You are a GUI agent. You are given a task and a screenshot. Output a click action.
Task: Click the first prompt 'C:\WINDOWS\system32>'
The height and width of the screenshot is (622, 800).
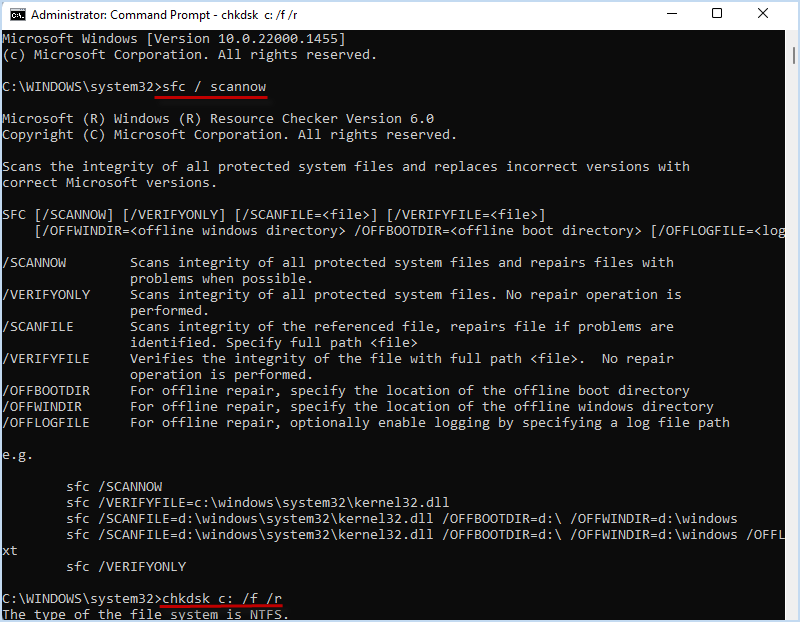[x=82, y=87]
